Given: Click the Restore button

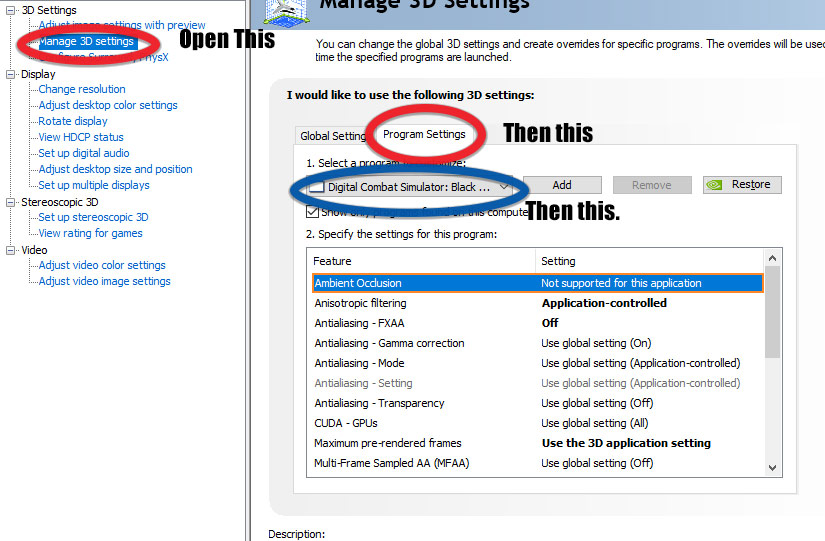Looking at the screenshot, I should point(742,185).
